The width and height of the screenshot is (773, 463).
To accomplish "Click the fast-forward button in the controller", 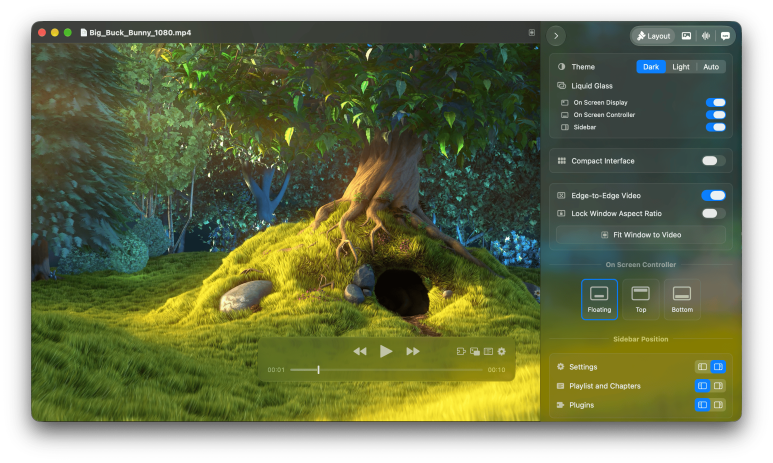I will click(413, 351).
